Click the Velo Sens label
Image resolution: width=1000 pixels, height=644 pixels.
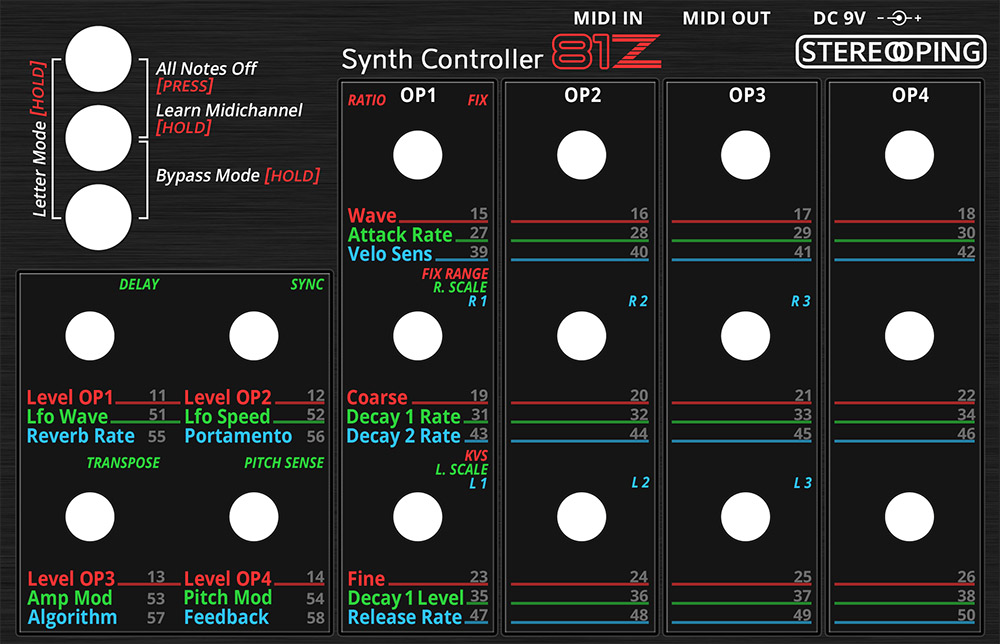tap(390, 254)
